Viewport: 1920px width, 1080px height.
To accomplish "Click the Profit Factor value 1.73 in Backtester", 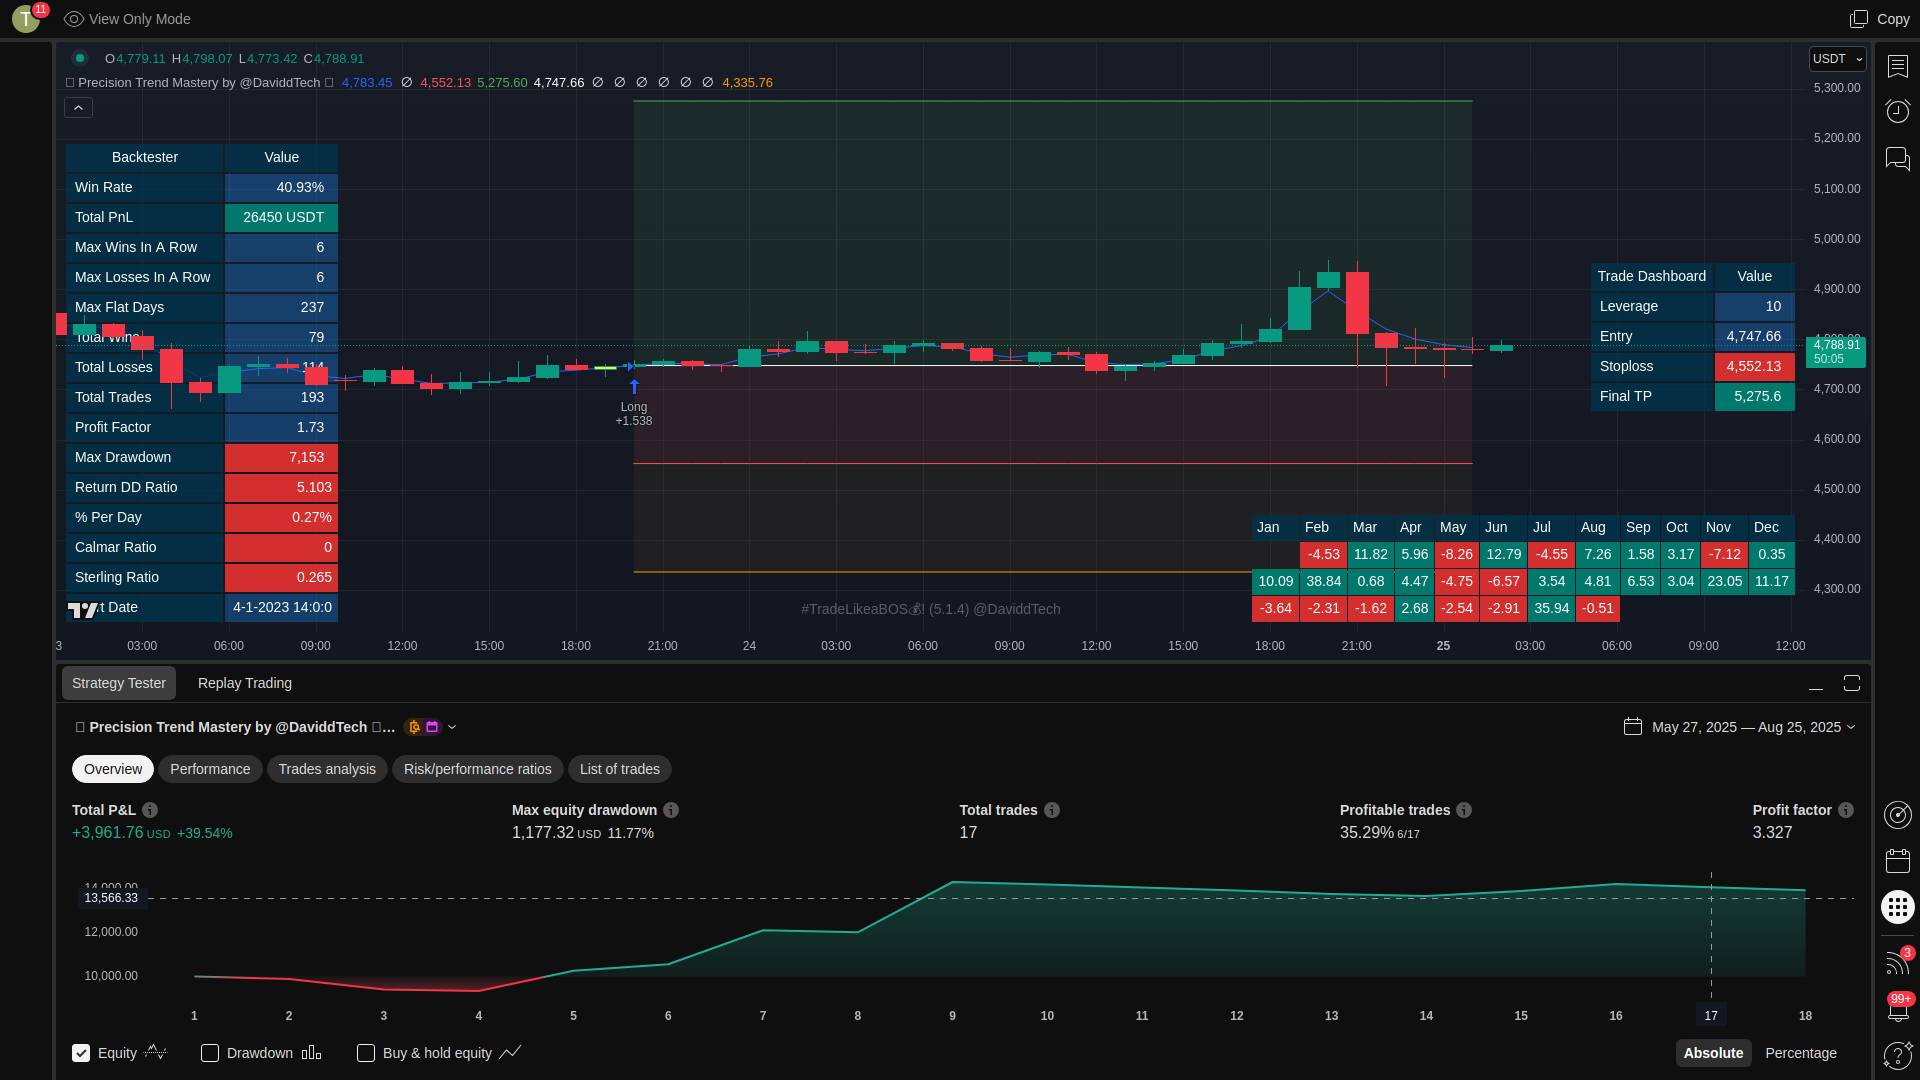I will click(282, 427).
